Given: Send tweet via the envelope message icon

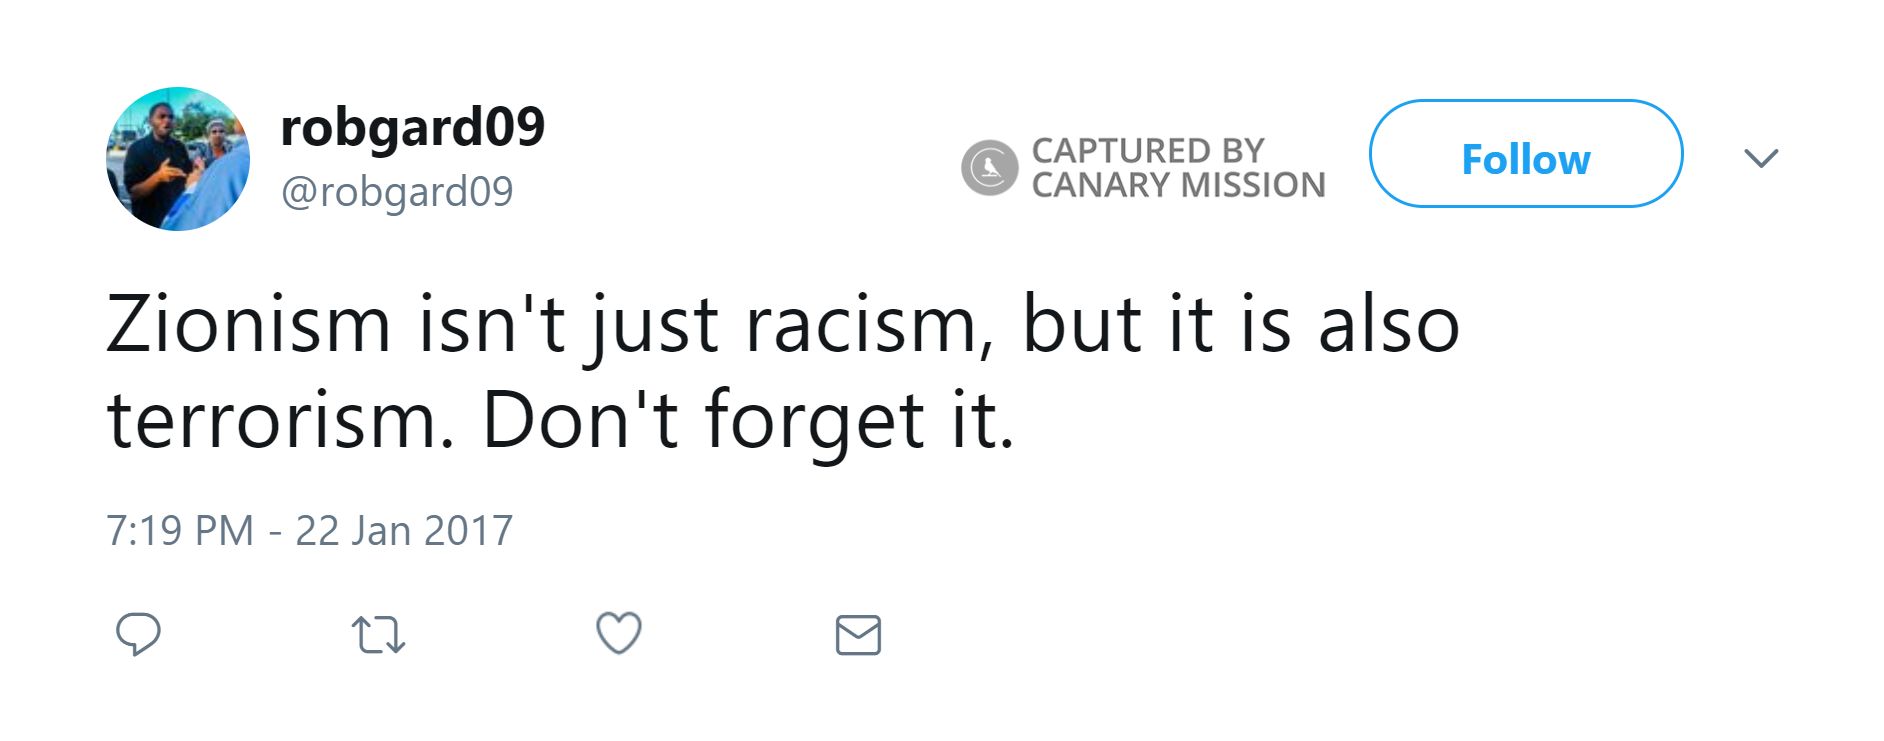Looking at the screenshot, I should pyautogui.click(x=858, y=635).
